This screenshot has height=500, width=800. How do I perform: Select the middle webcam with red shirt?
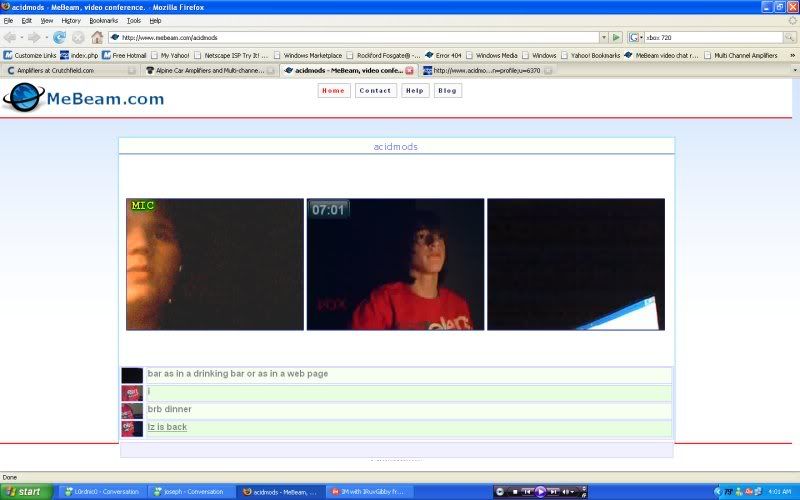(x=395, y=264)
